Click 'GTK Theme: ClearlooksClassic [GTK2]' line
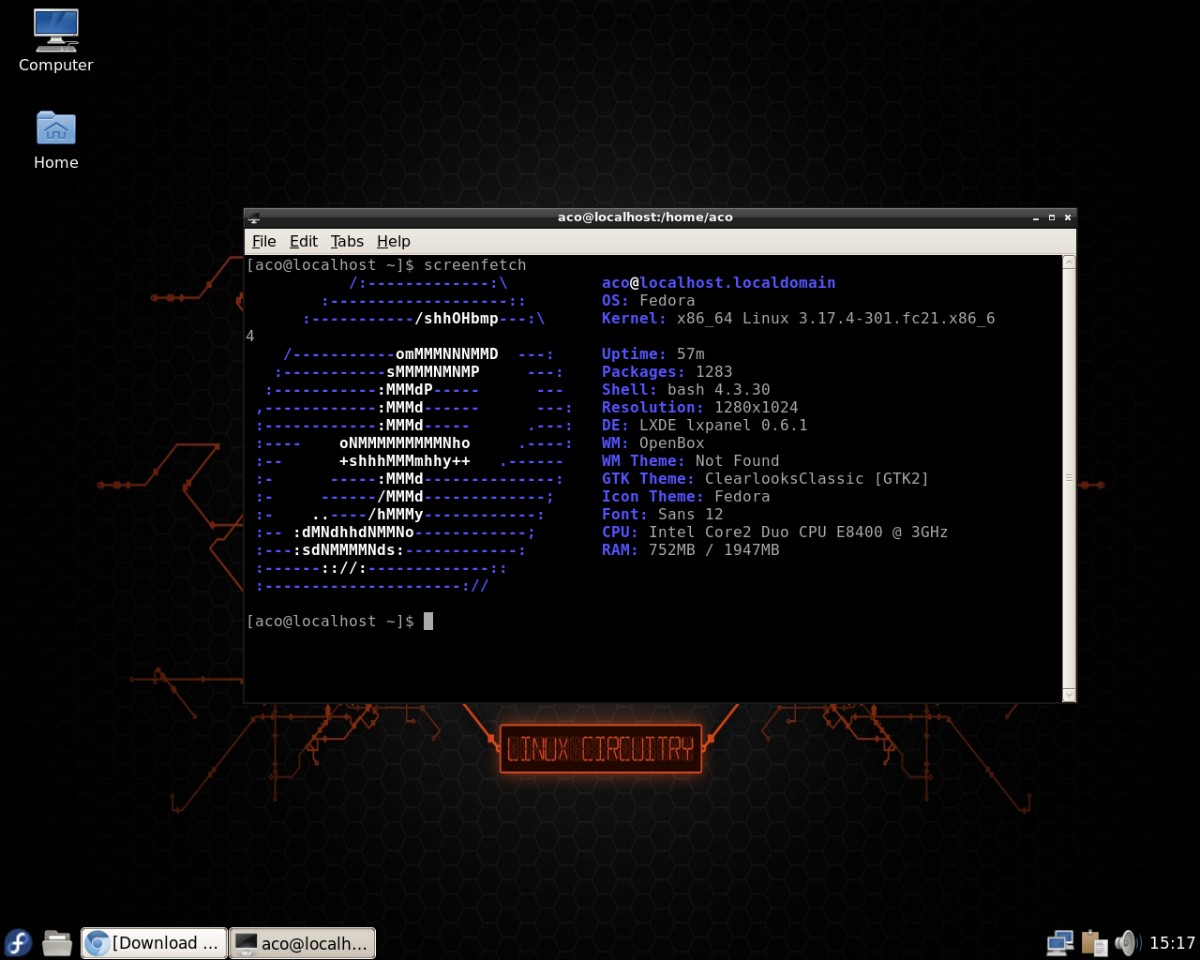 click(x=765, y=479)
